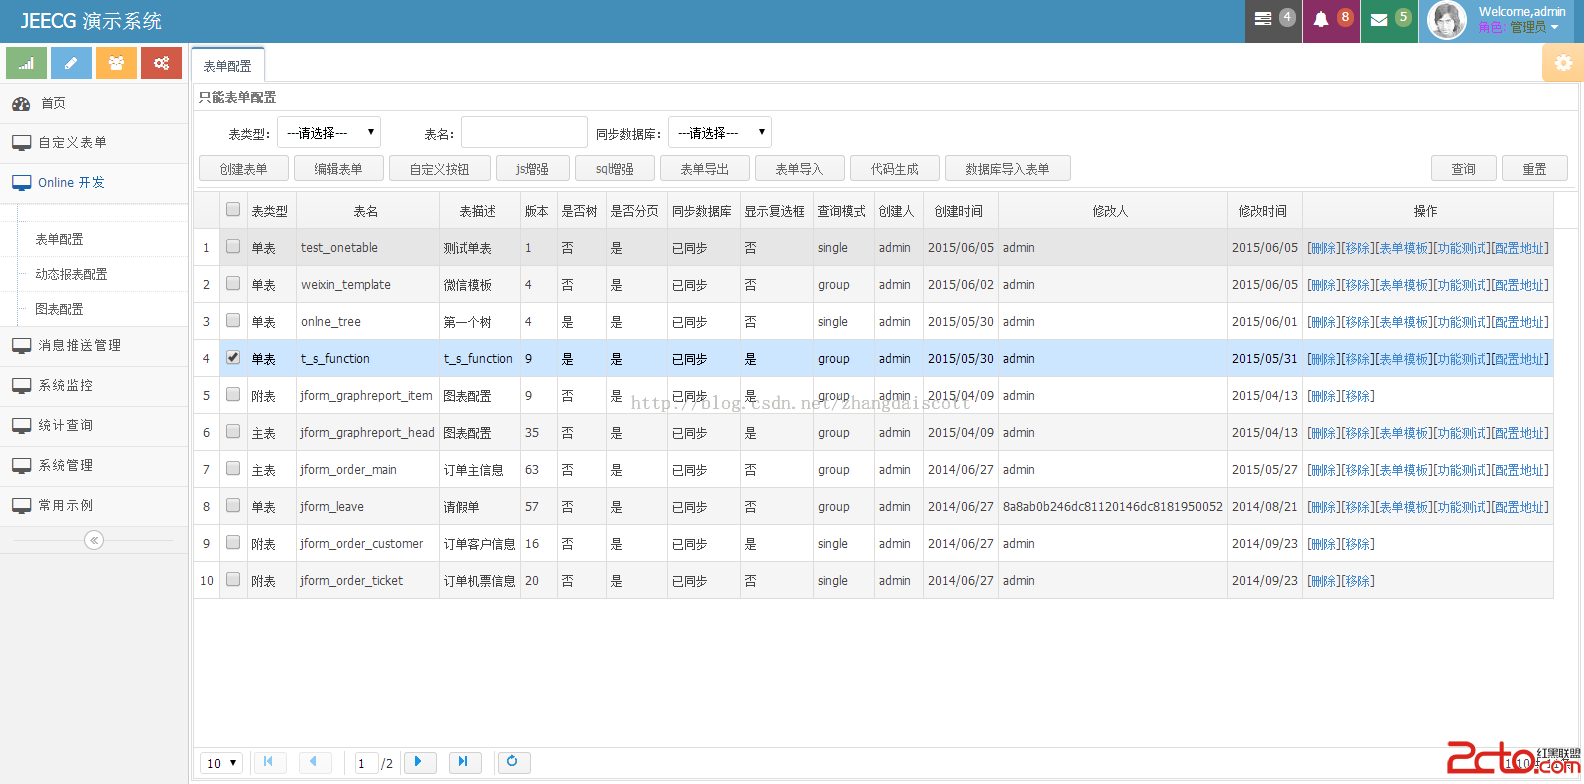
Task: Click the green chart shortcut button
Action: [26, 63]
